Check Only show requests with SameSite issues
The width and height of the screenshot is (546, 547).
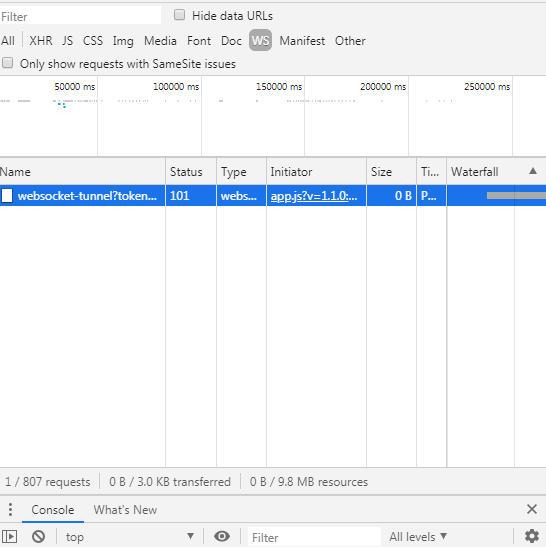point(7,63)
